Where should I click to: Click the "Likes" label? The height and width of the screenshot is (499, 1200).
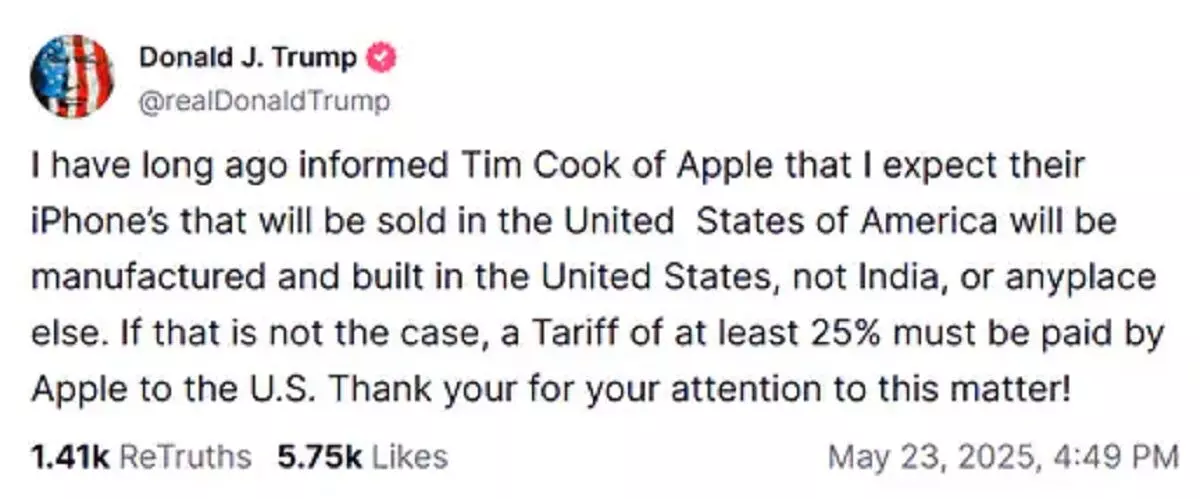click(x=408, y=457)
